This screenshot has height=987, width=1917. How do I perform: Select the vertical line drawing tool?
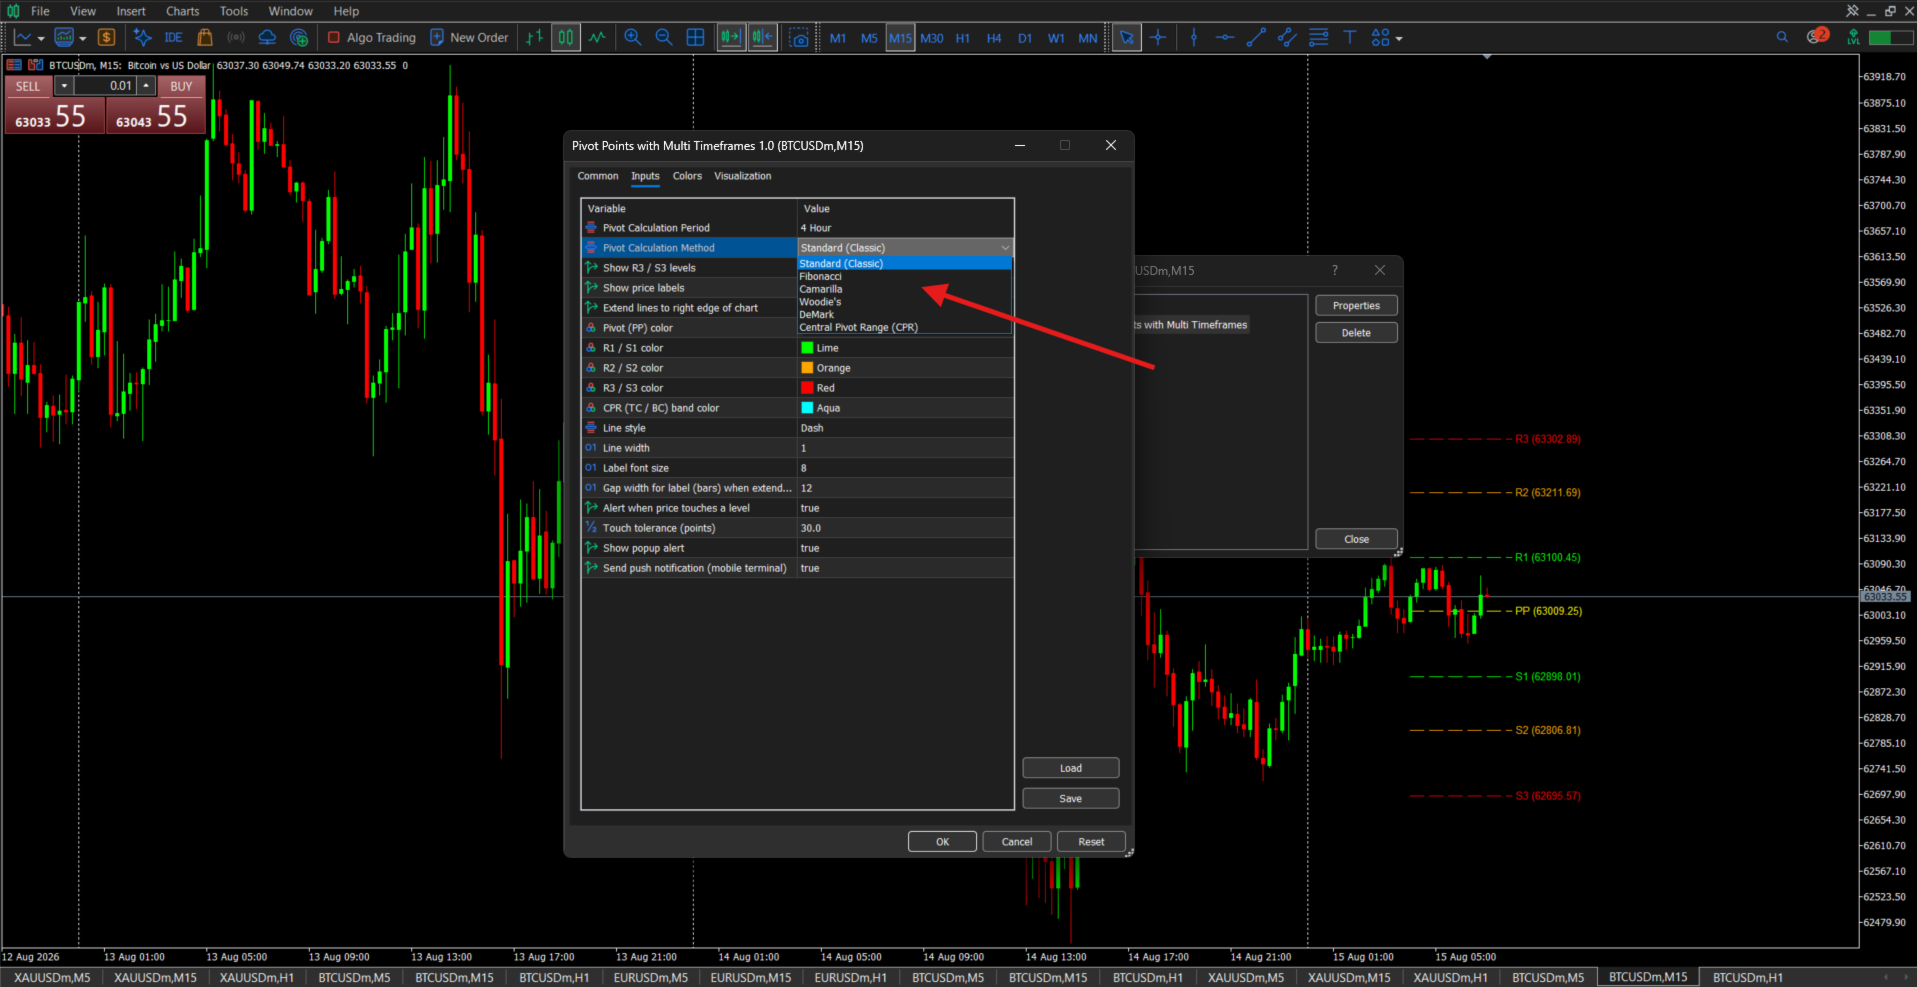point(1194,37)
